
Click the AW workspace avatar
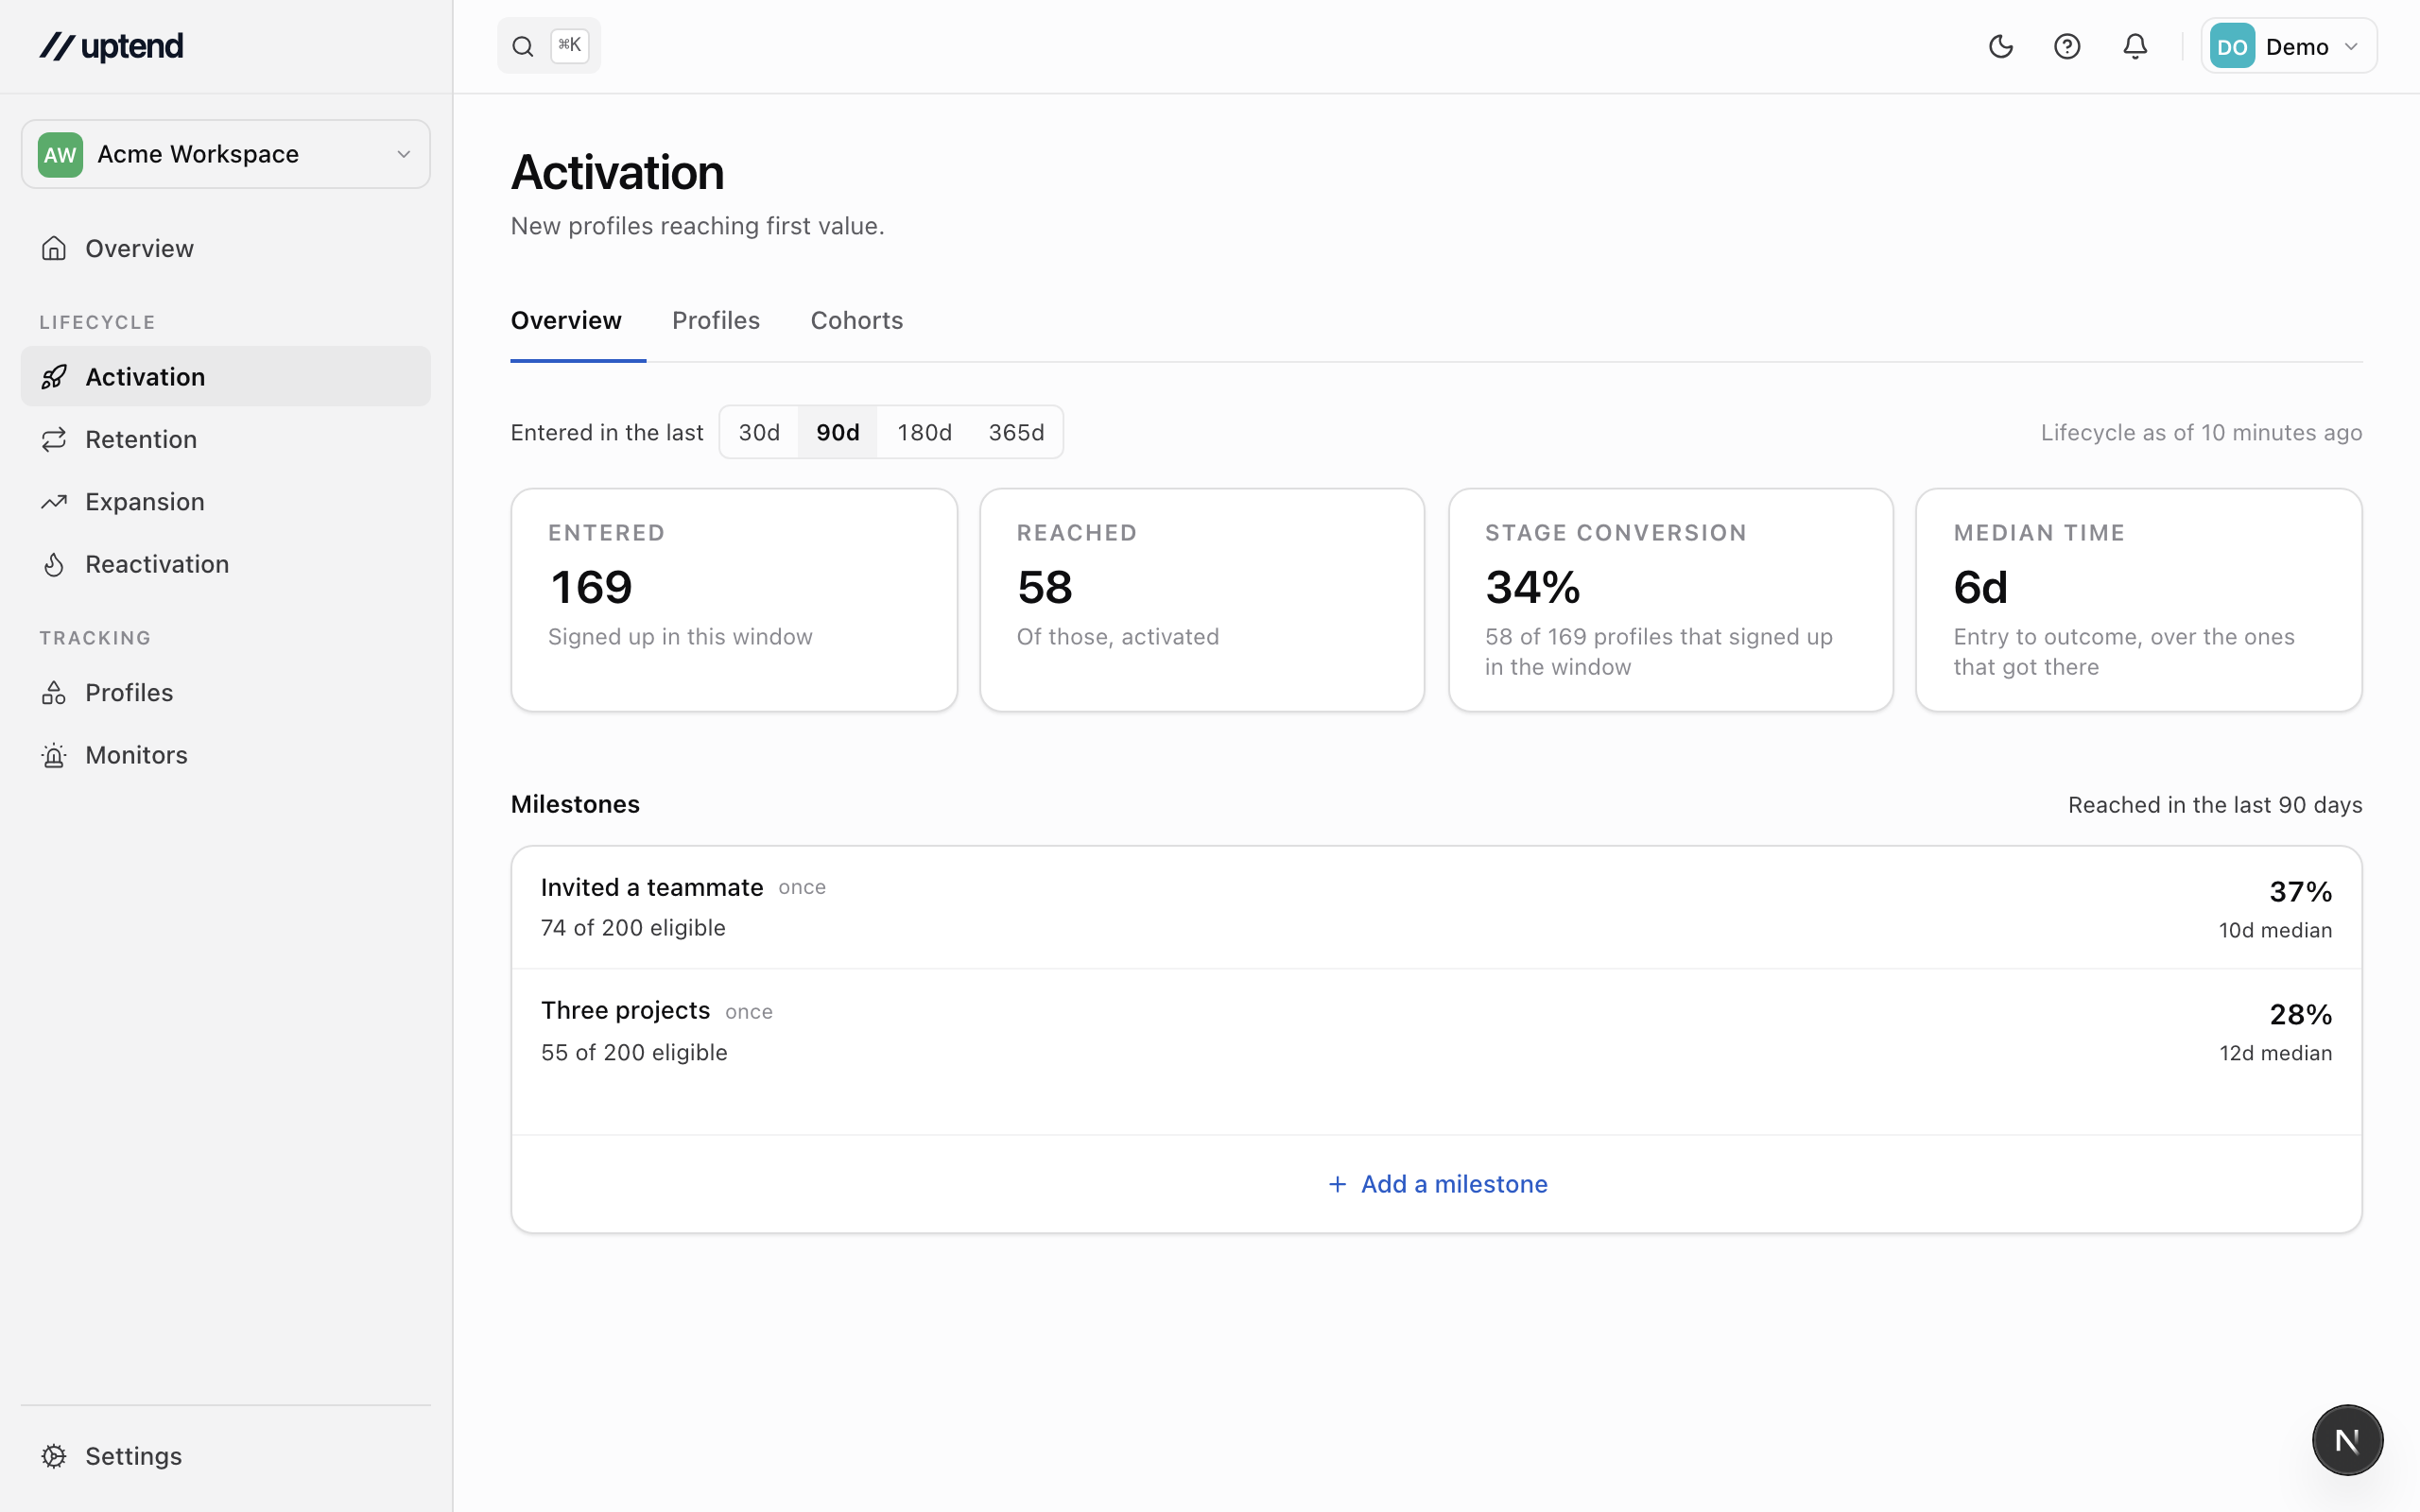[x=60, y=154]
